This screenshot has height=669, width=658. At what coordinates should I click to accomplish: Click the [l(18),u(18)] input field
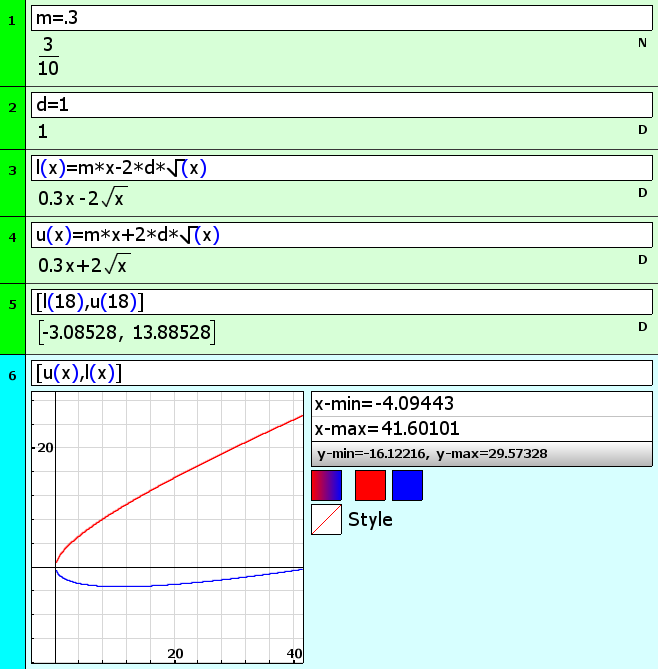[341, 302]
